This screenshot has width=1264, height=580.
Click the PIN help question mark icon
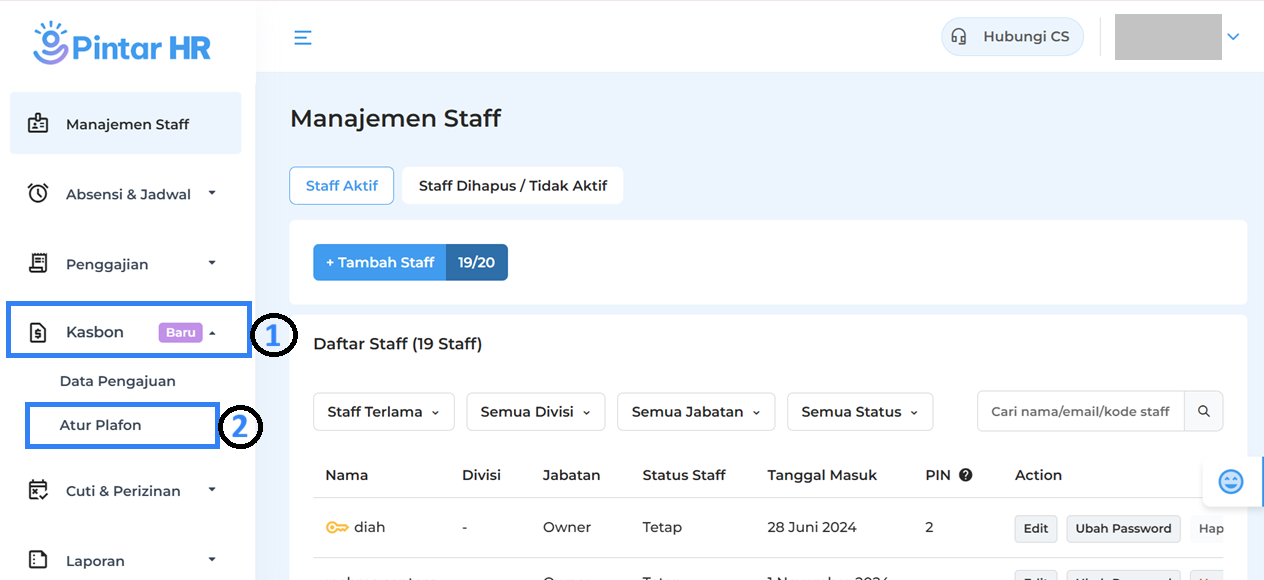tap(965, 475)
